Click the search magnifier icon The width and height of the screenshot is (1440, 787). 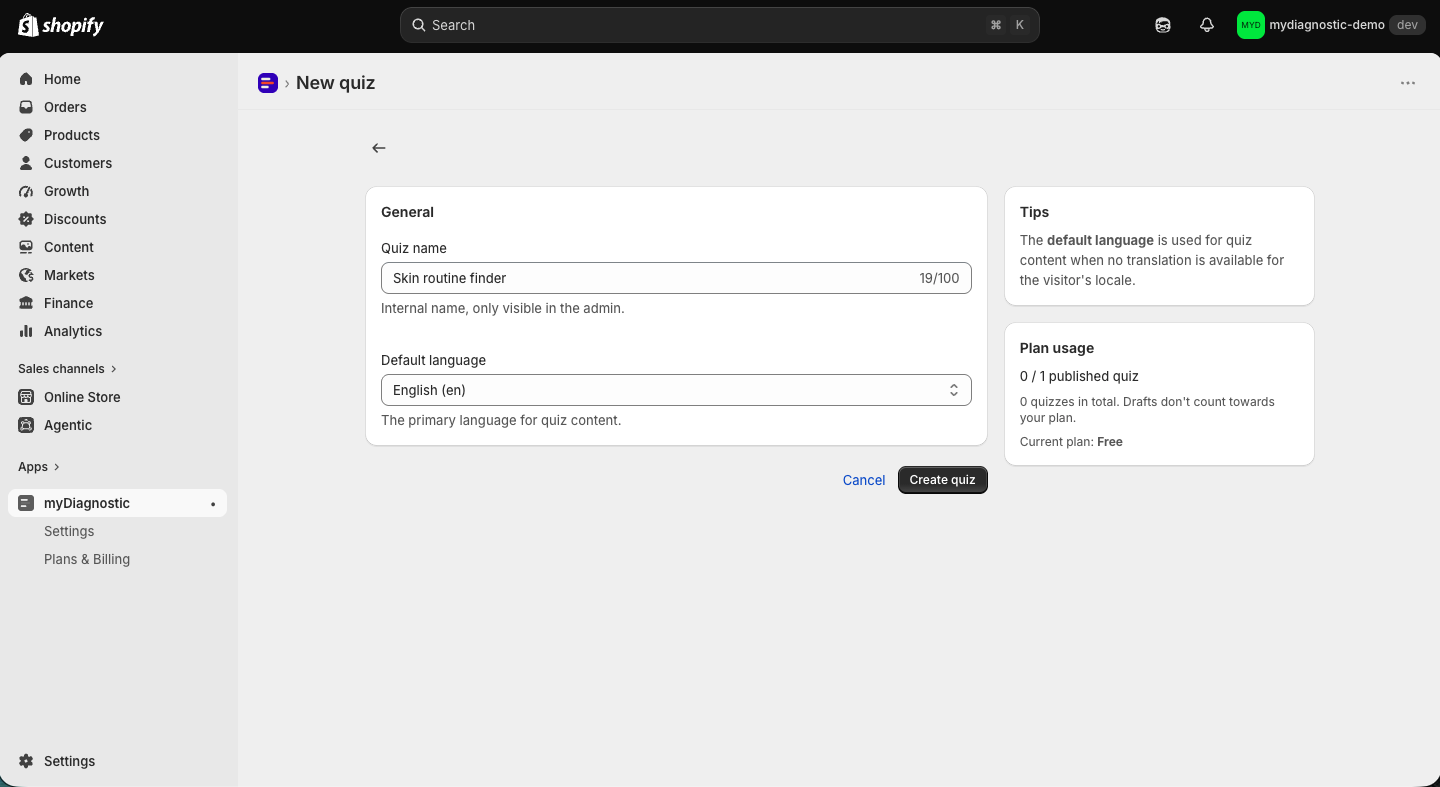point(419,25)
